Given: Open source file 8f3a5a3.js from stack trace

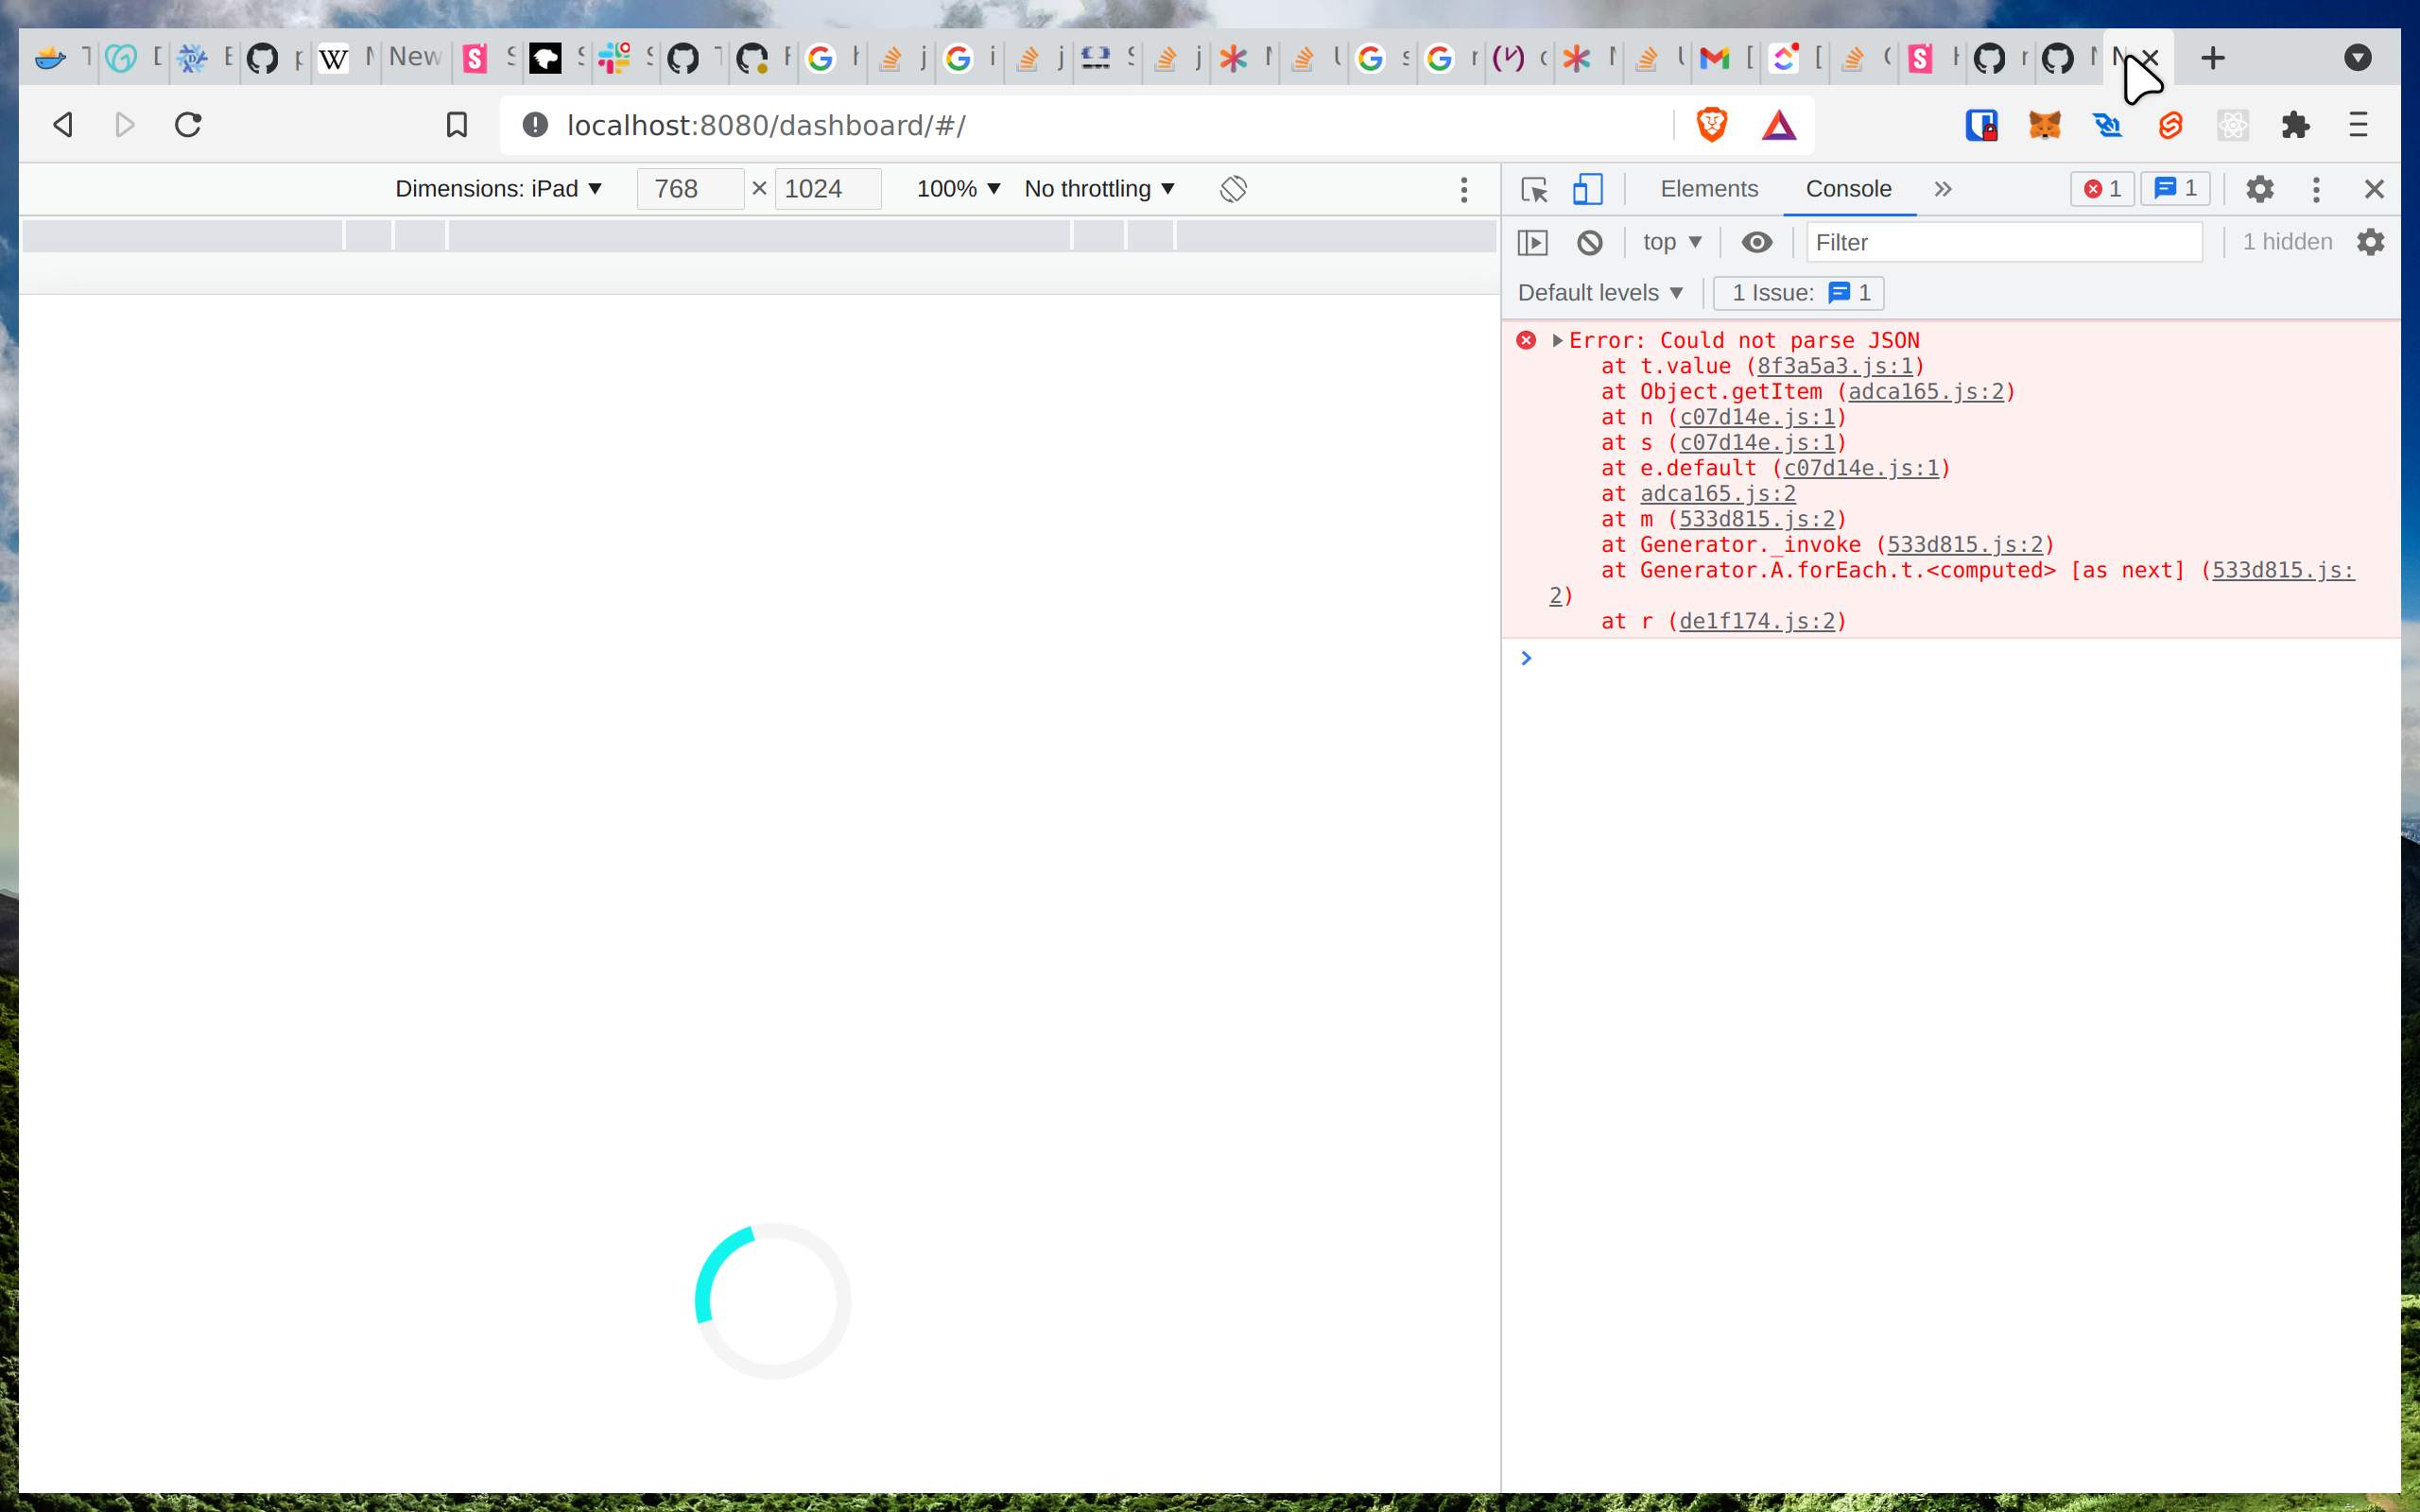Looking at the screenshot, I should 1834,366.
